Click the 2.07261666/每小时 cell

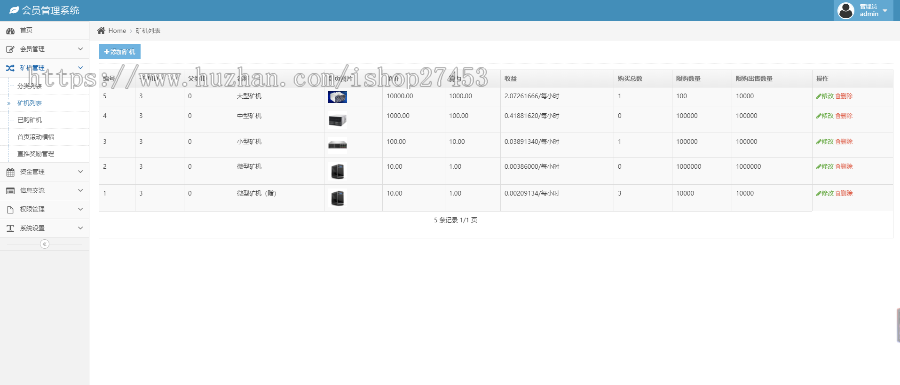click(532, 96)
